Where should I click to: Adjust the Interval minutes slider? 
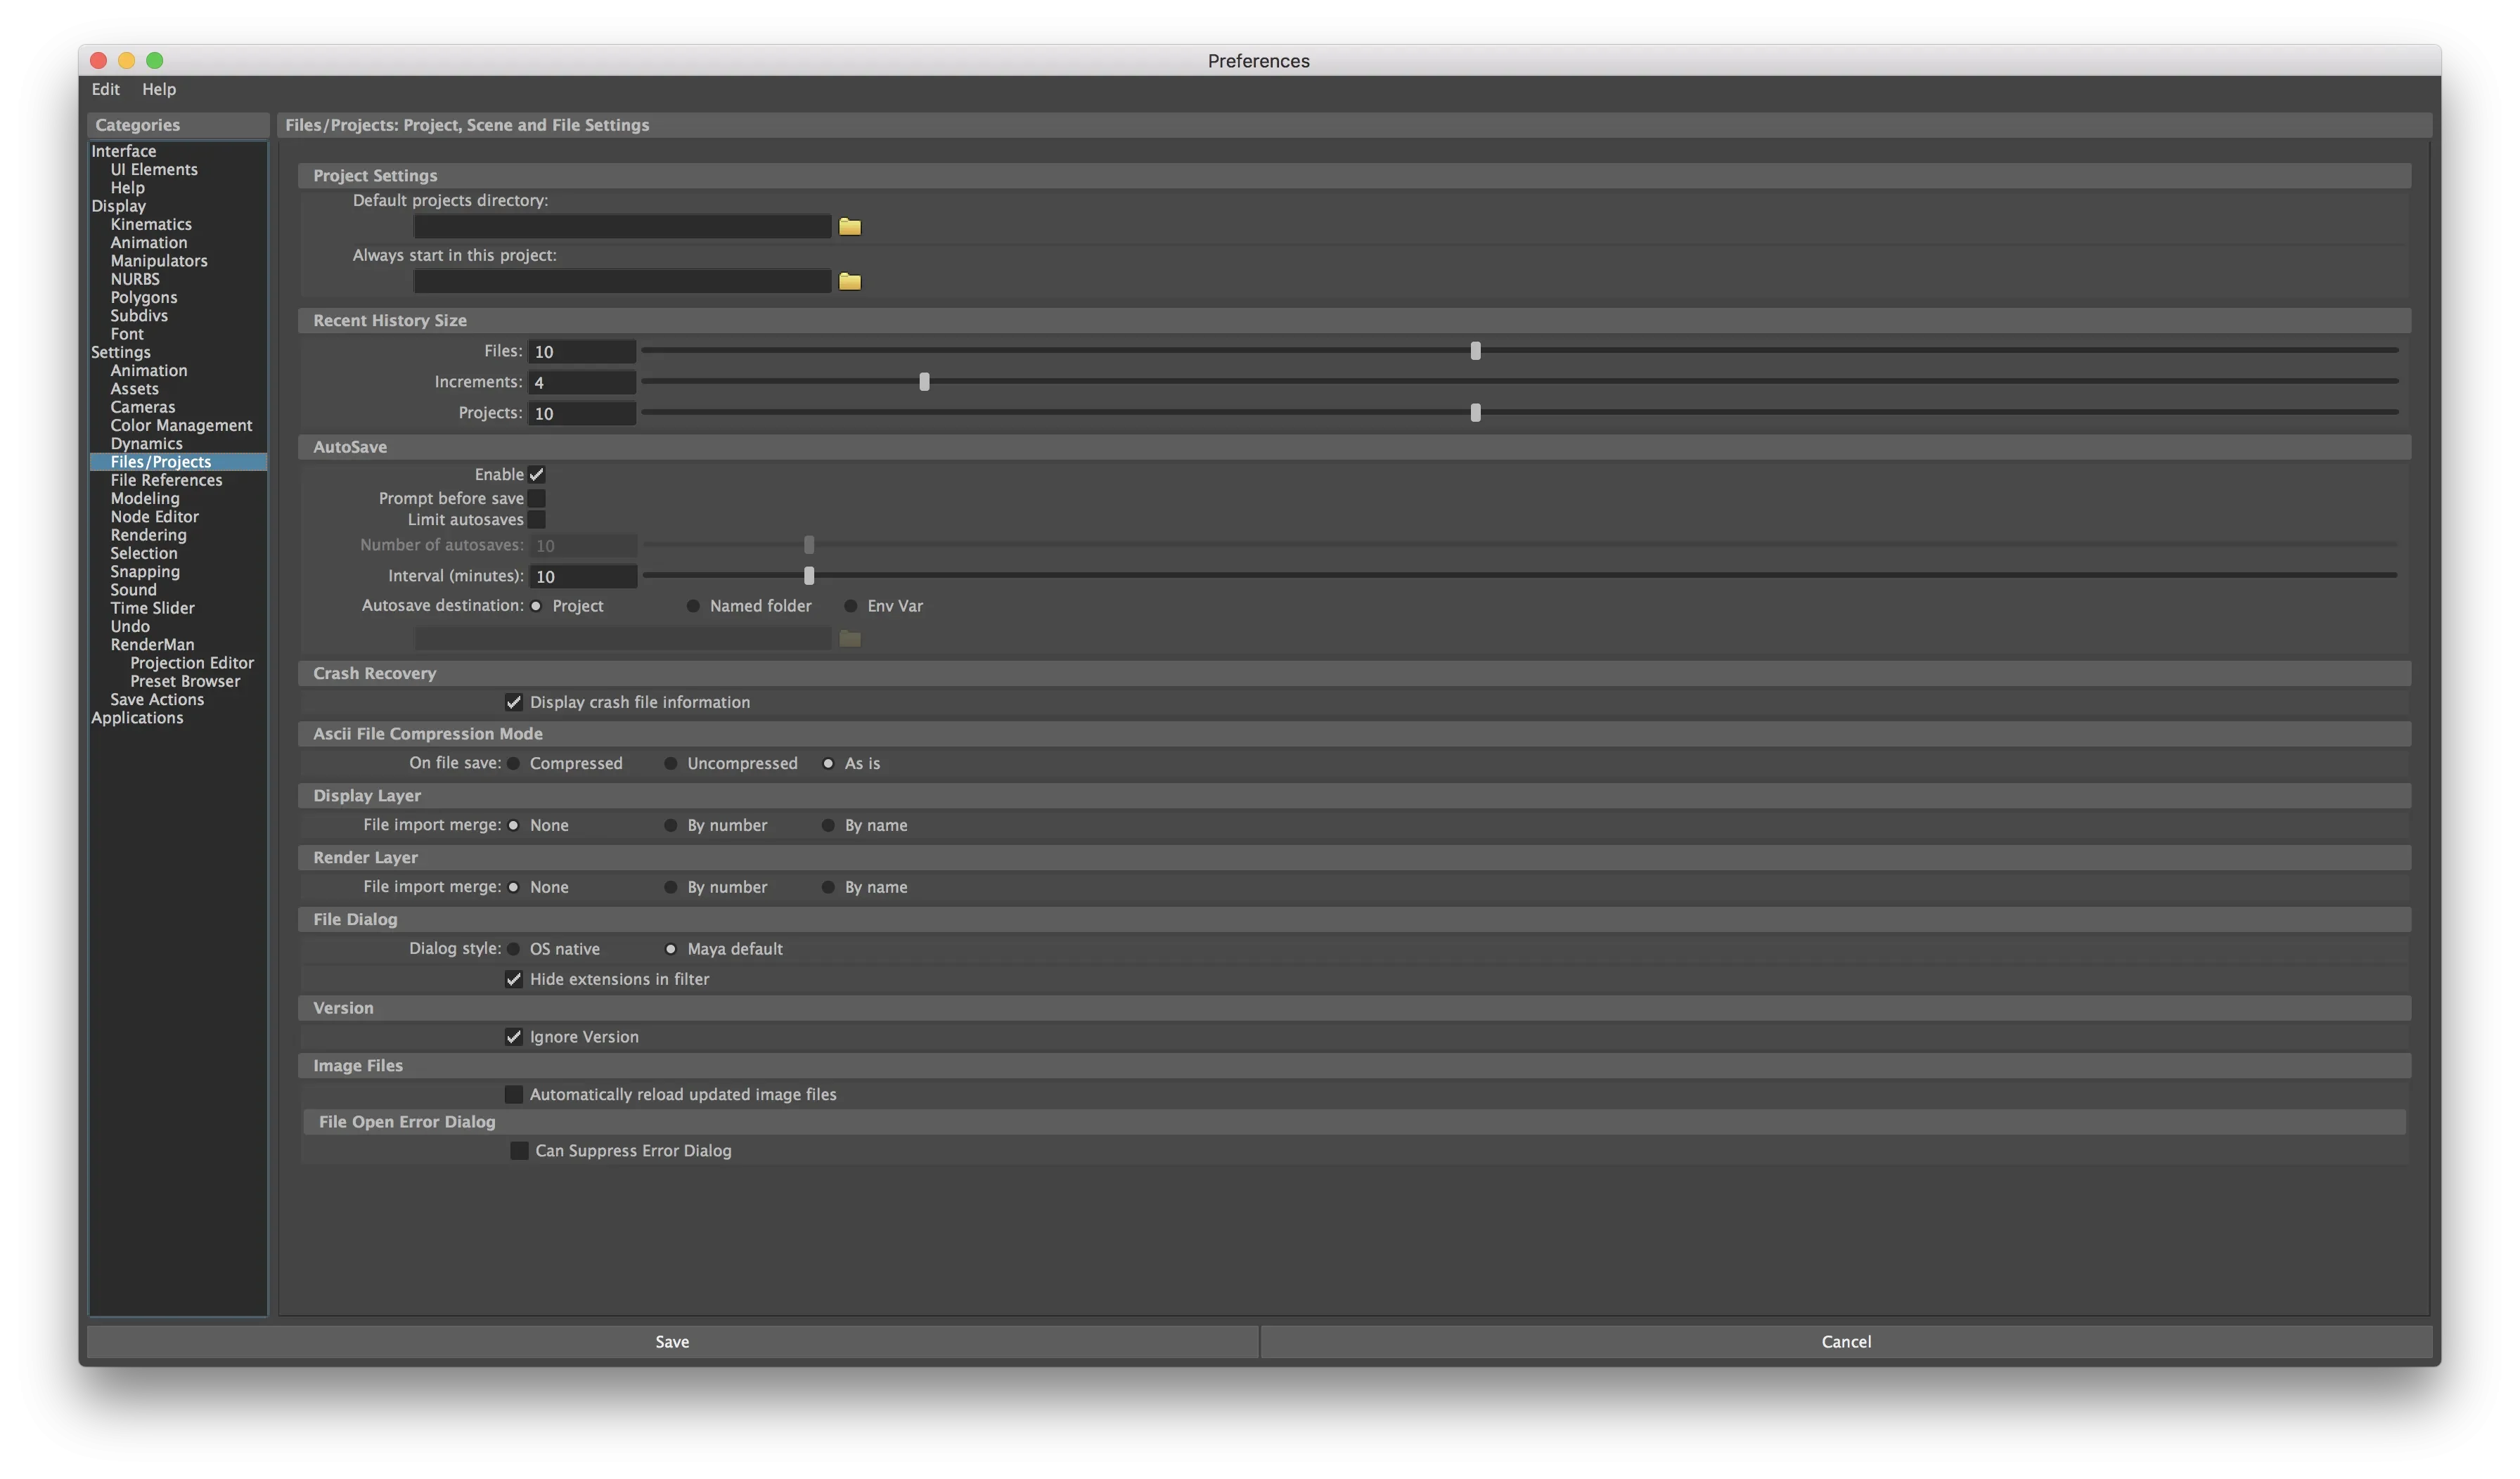click(809, 576)
